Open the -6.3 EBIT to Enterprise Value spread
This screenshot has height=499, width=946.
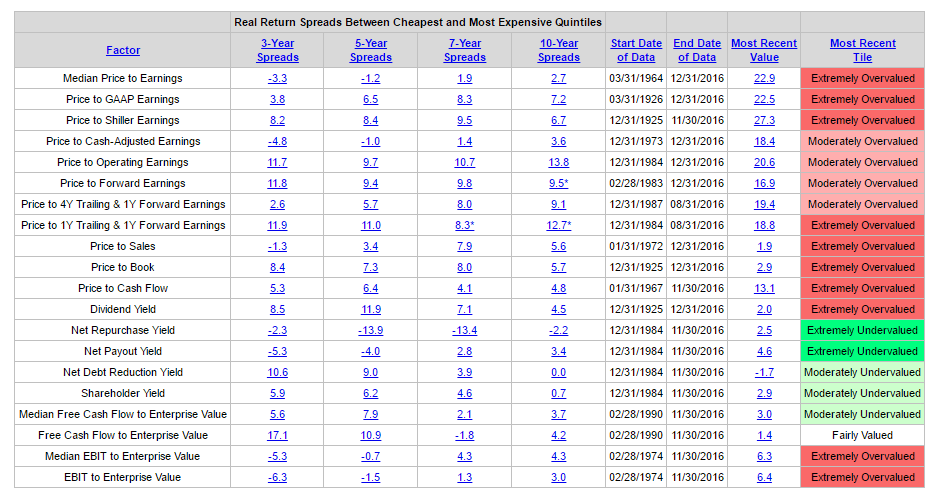(278, 477)
